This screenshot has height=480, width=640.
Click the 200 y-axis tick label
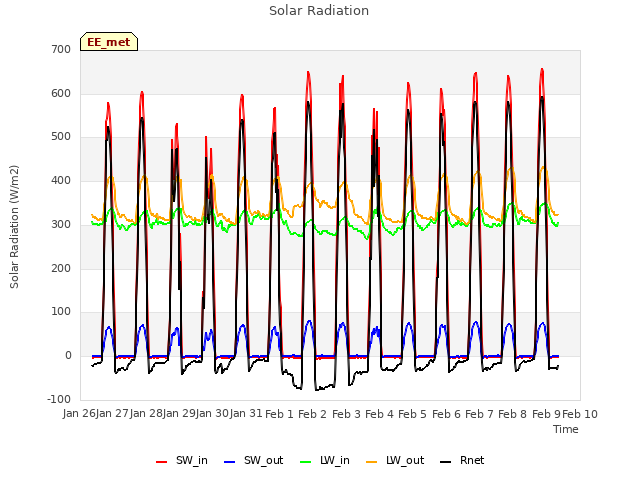coord(61,268)
